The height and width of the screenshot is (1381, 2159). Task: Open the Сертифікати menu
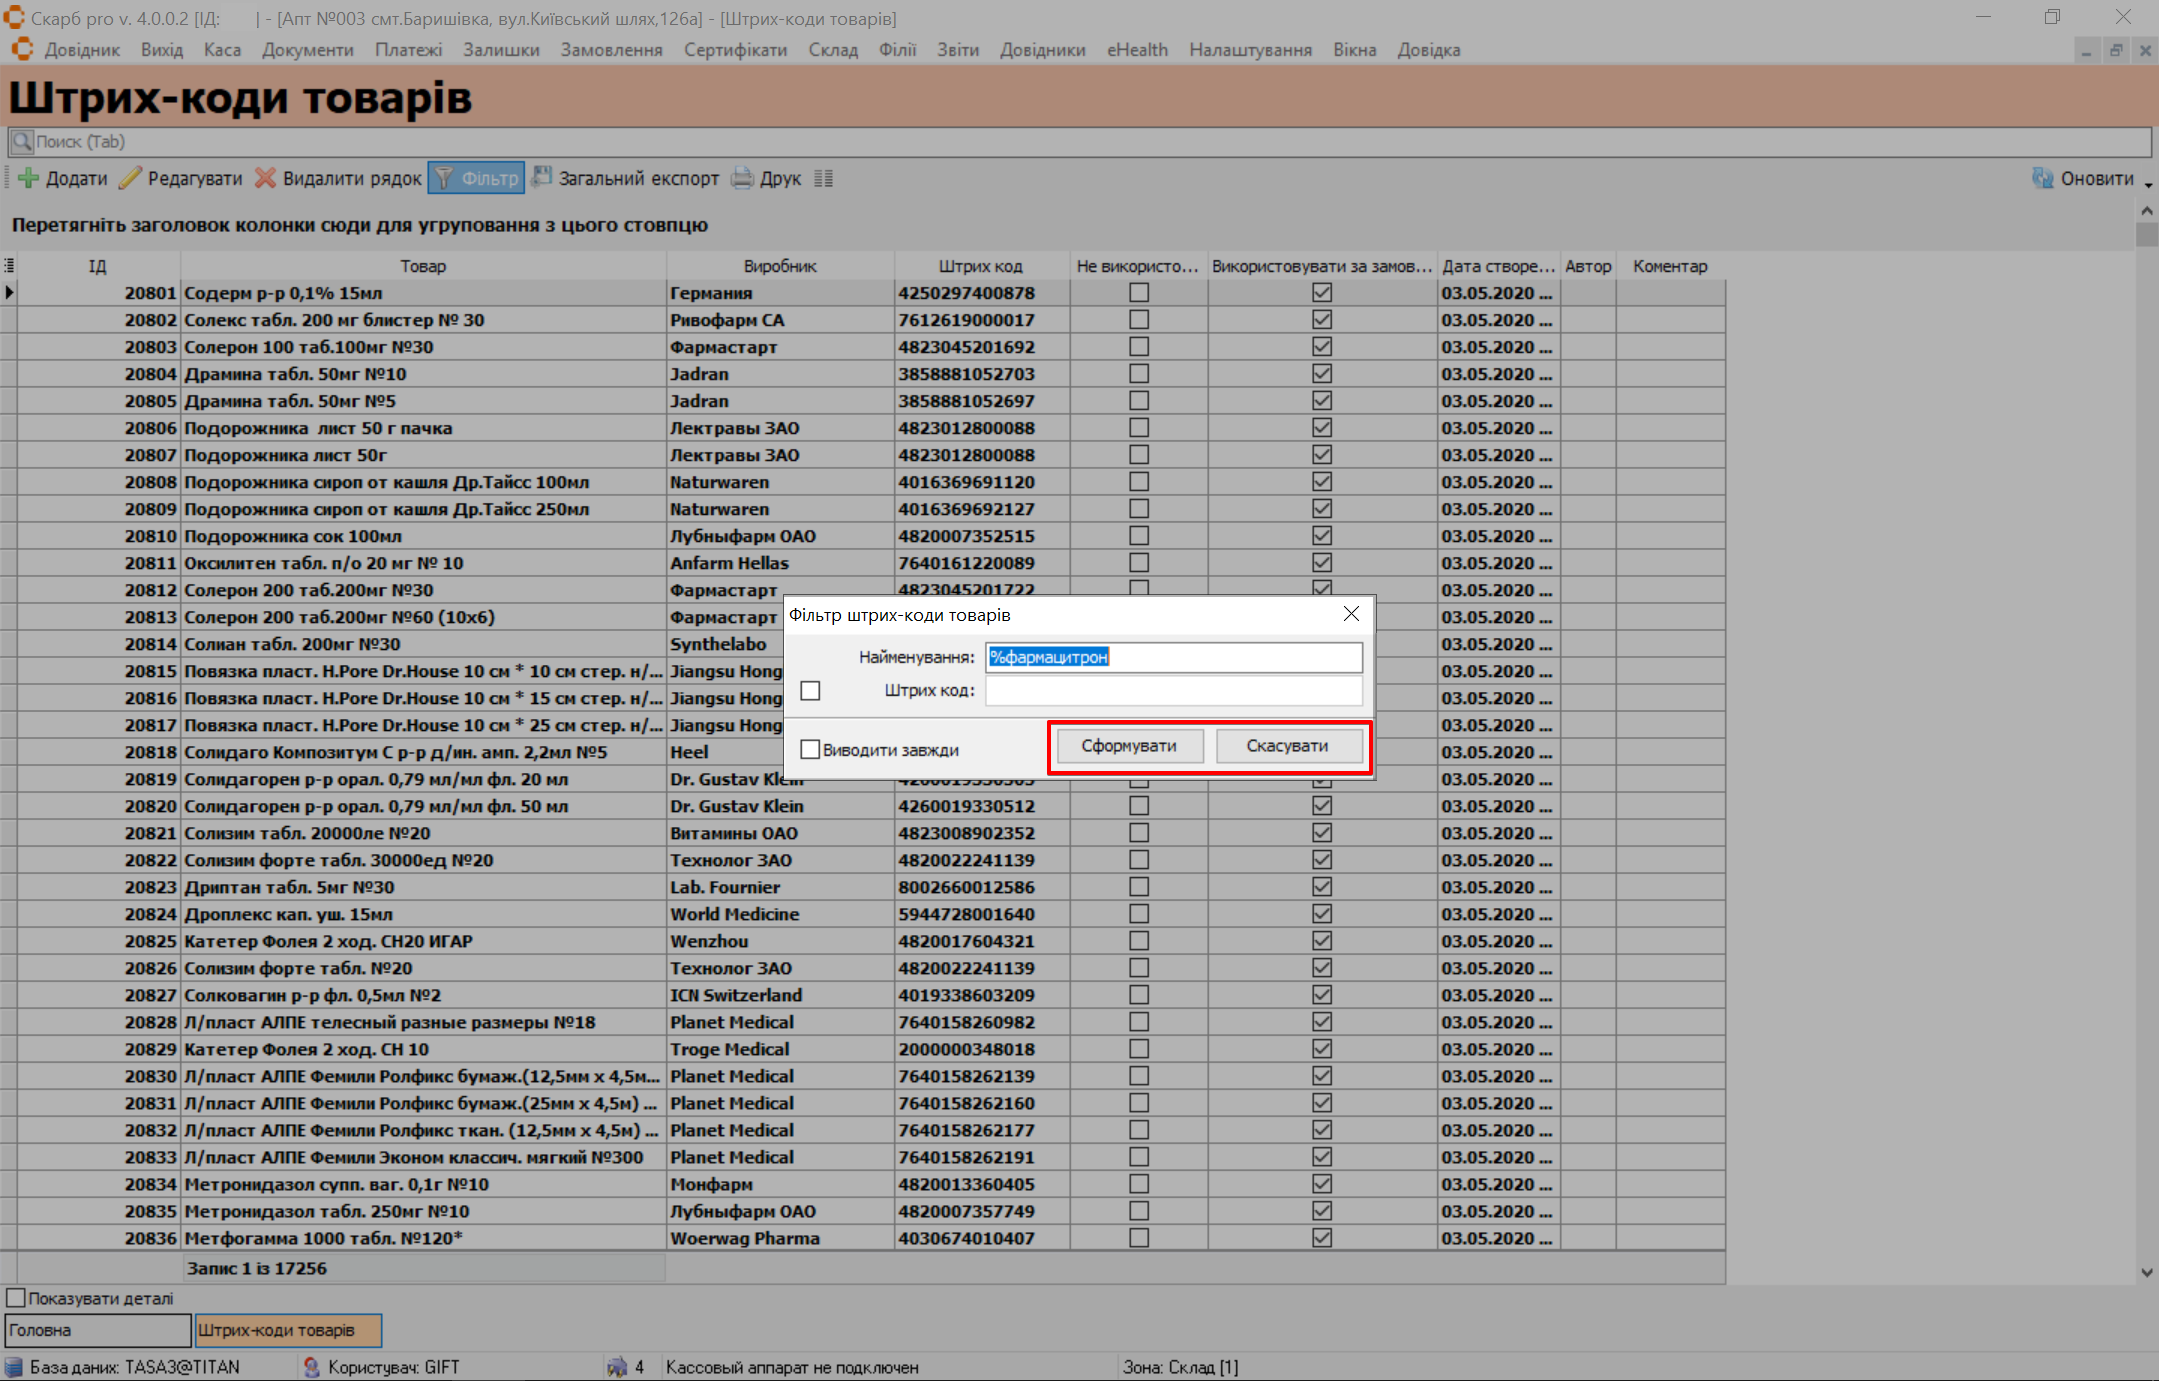coord(735,50)
